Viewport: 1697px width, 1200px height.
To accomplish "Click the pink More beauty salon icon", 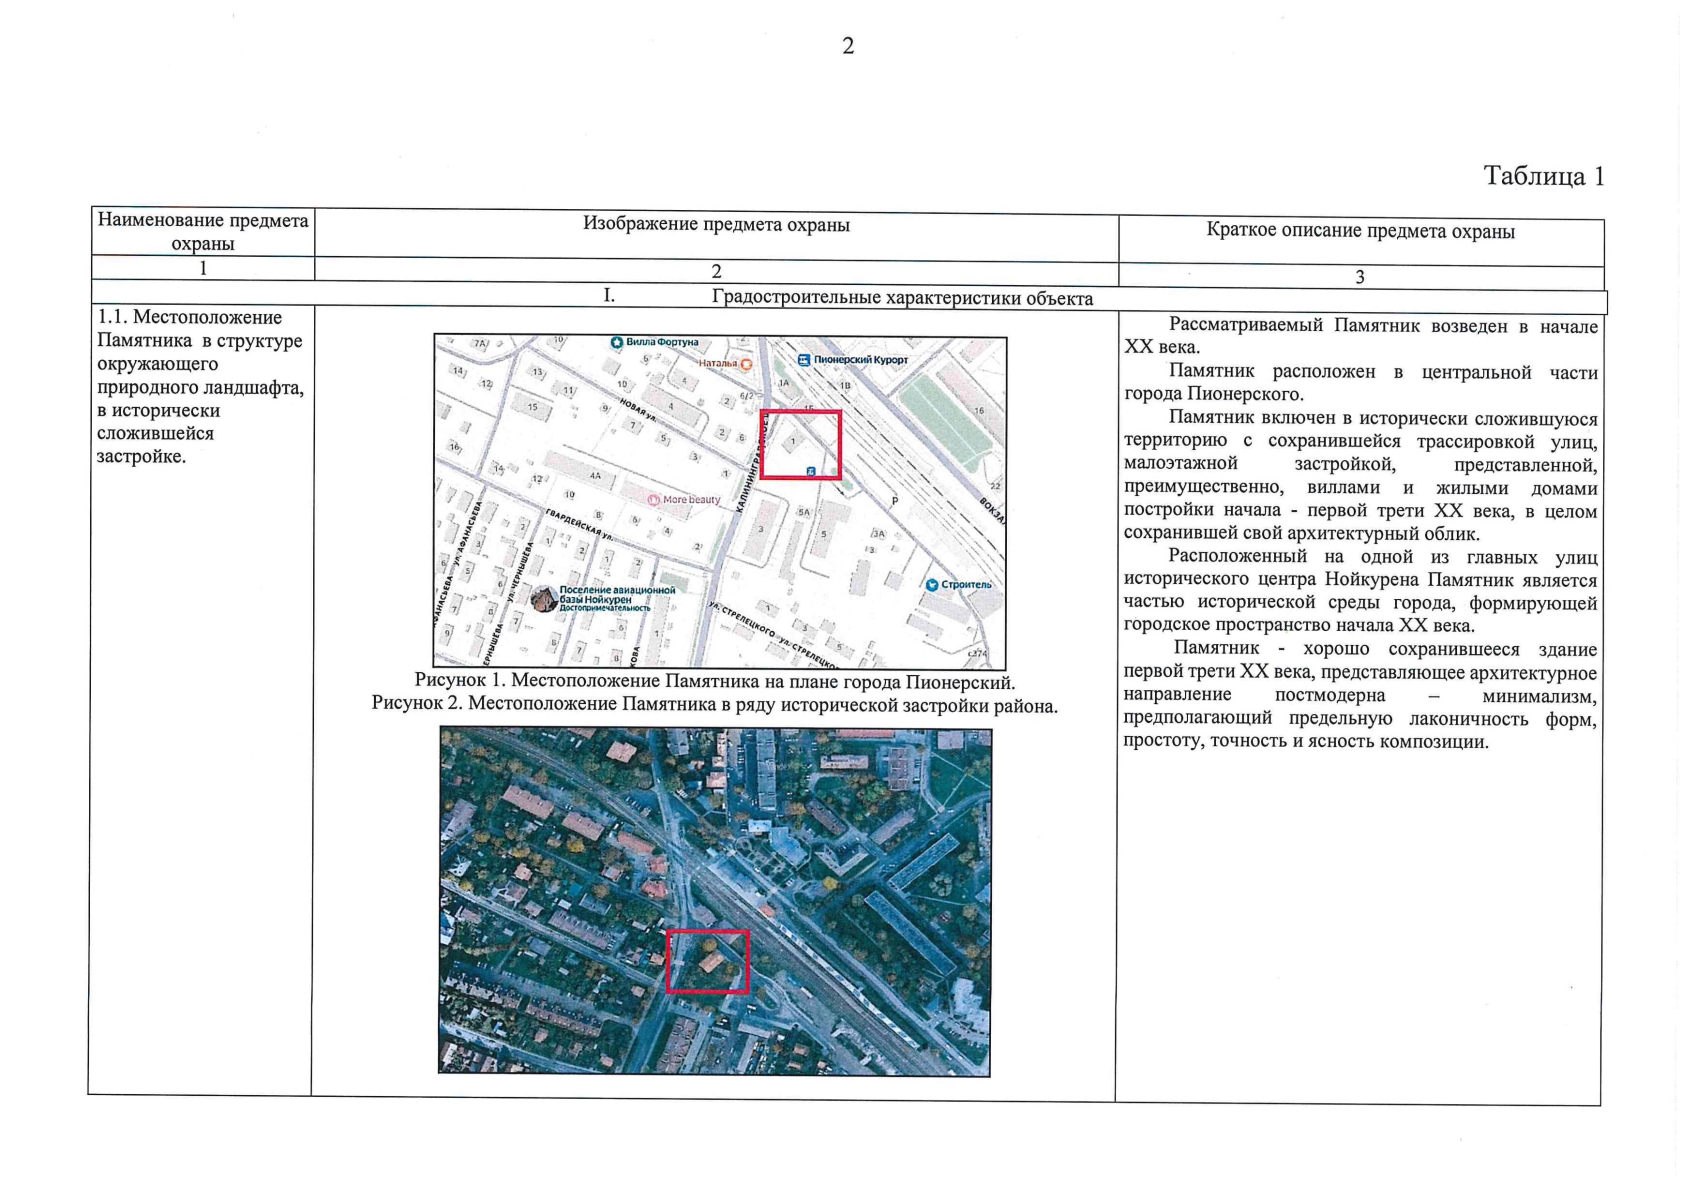I will coord(653,500).
